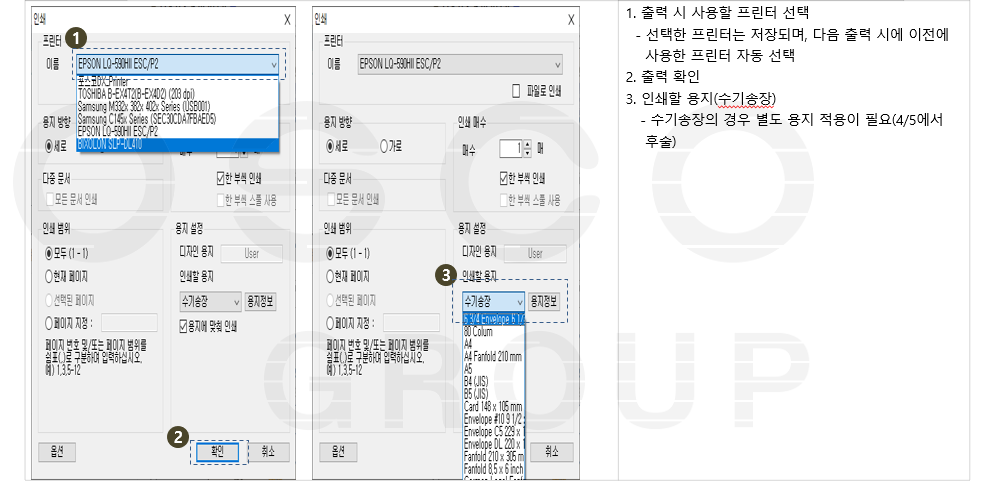Open the printer name dropdown showing the printer list
The height and width of the screenshot is (482, 991).
pos(178,64)
